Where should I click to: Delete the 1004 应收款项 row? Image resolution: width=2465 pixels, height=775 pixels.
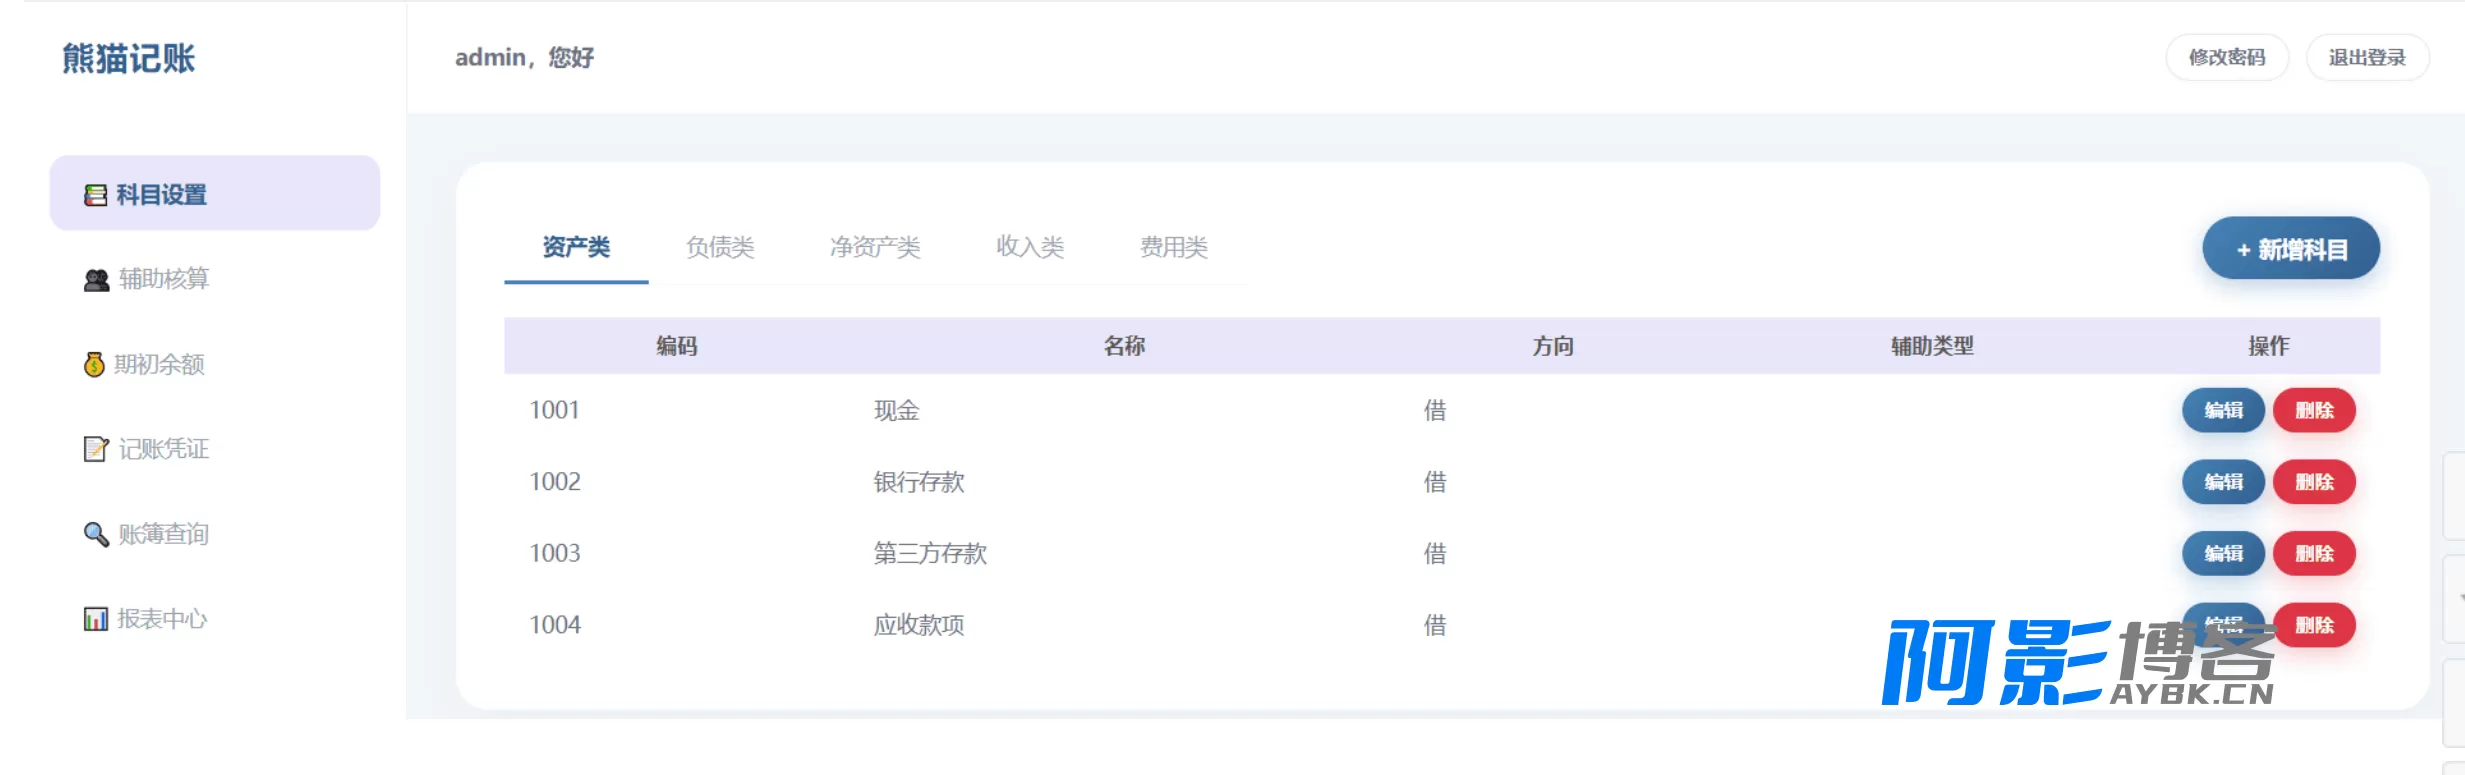coord(2314,626)
